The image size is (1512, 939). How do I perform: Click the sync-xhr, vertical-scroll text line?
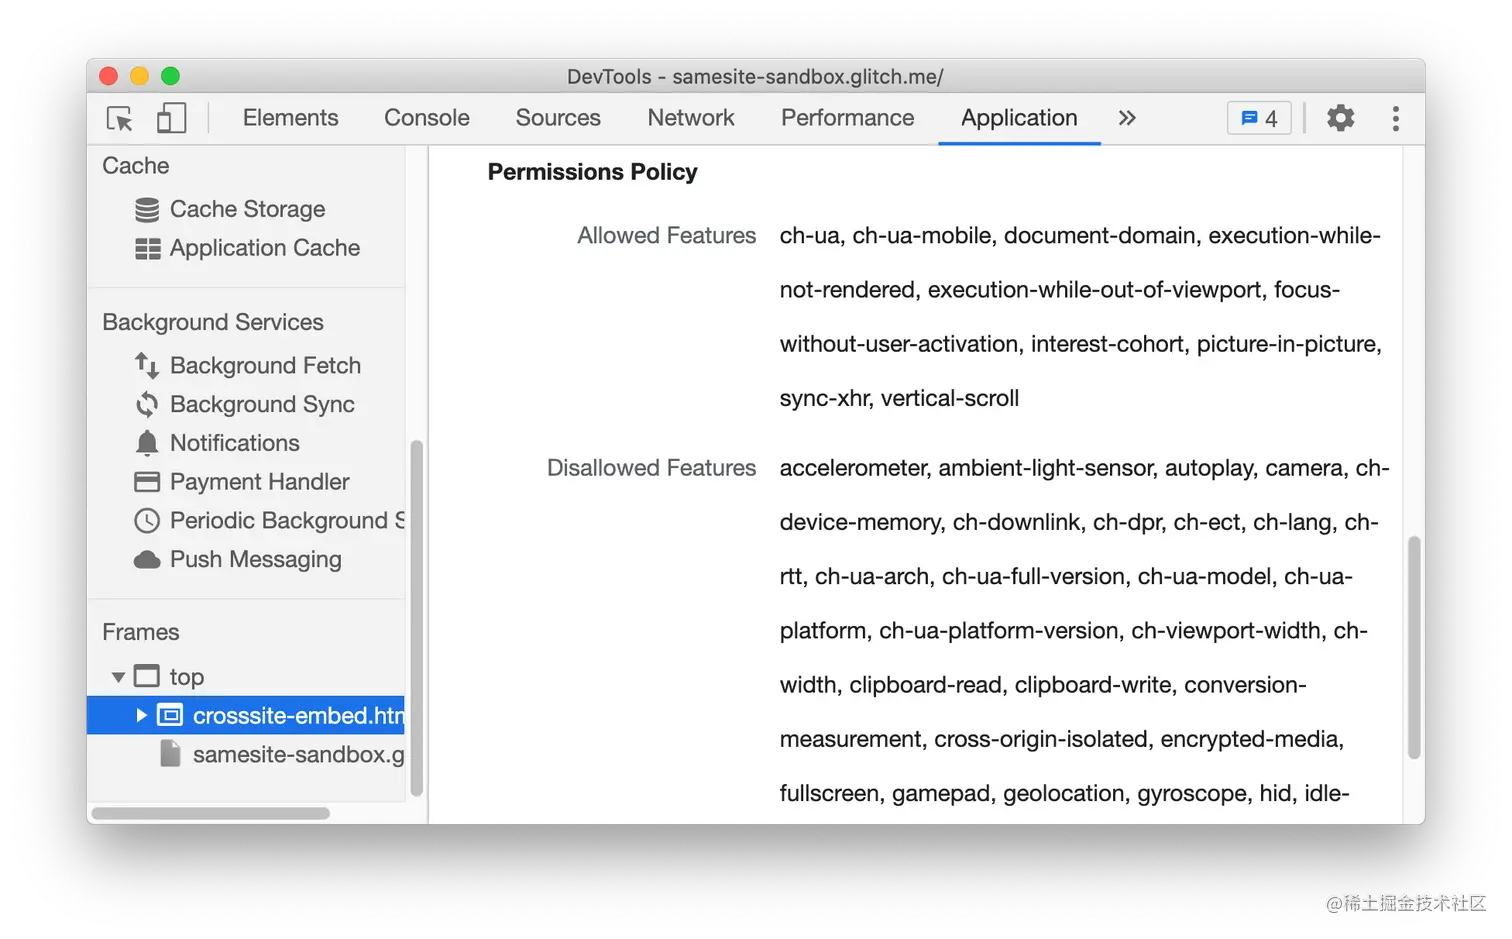point(899,398)
